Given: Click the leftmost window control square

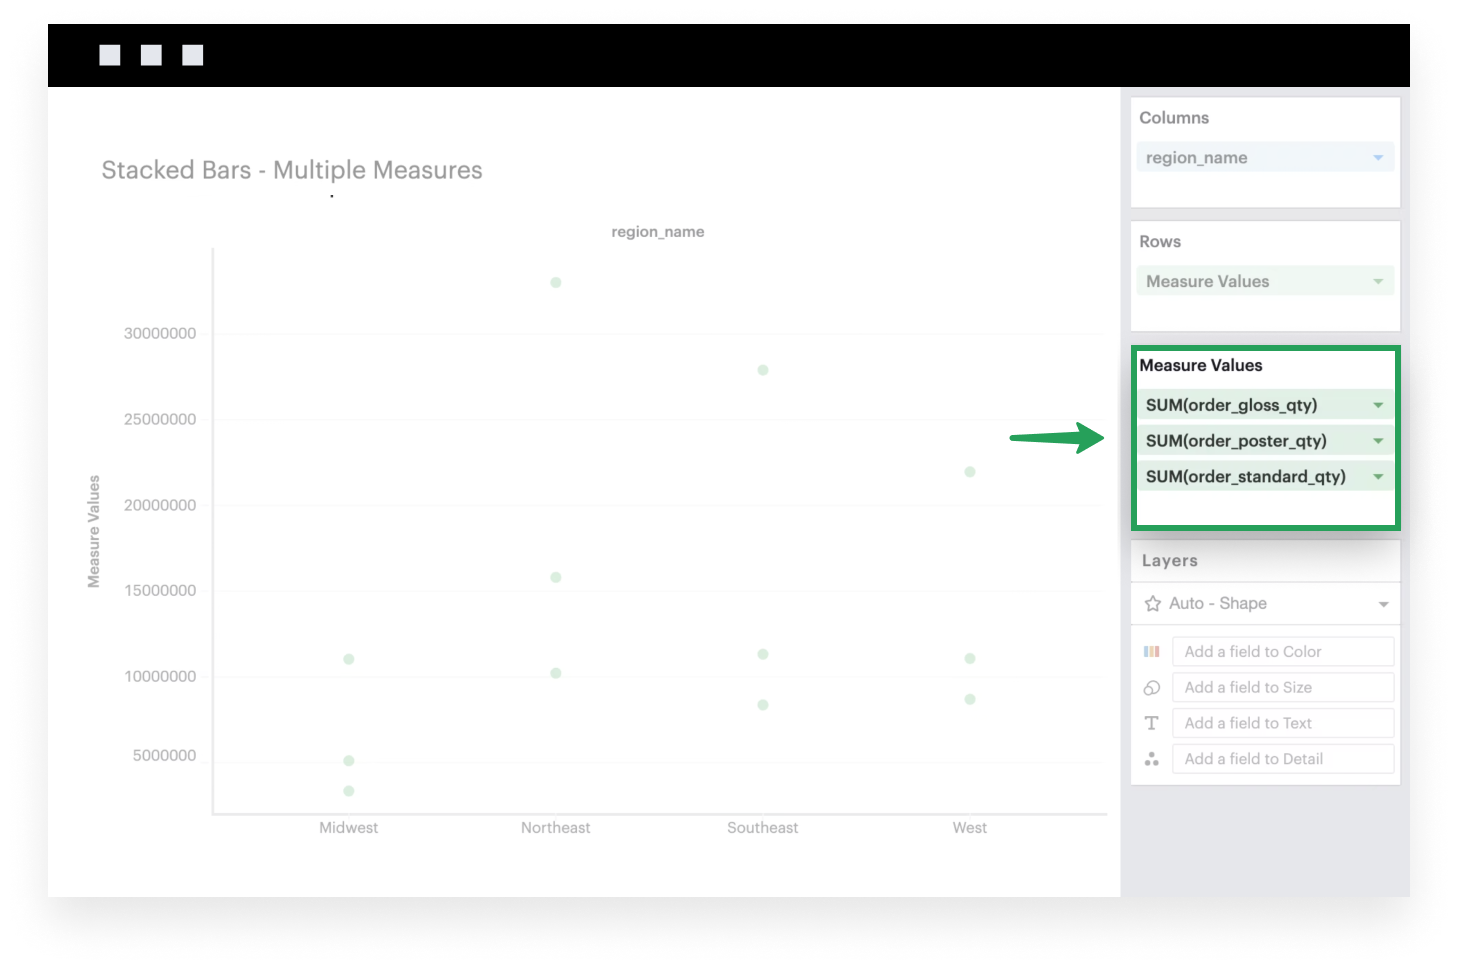Looking at the screenshot, I should coord(110,54).
